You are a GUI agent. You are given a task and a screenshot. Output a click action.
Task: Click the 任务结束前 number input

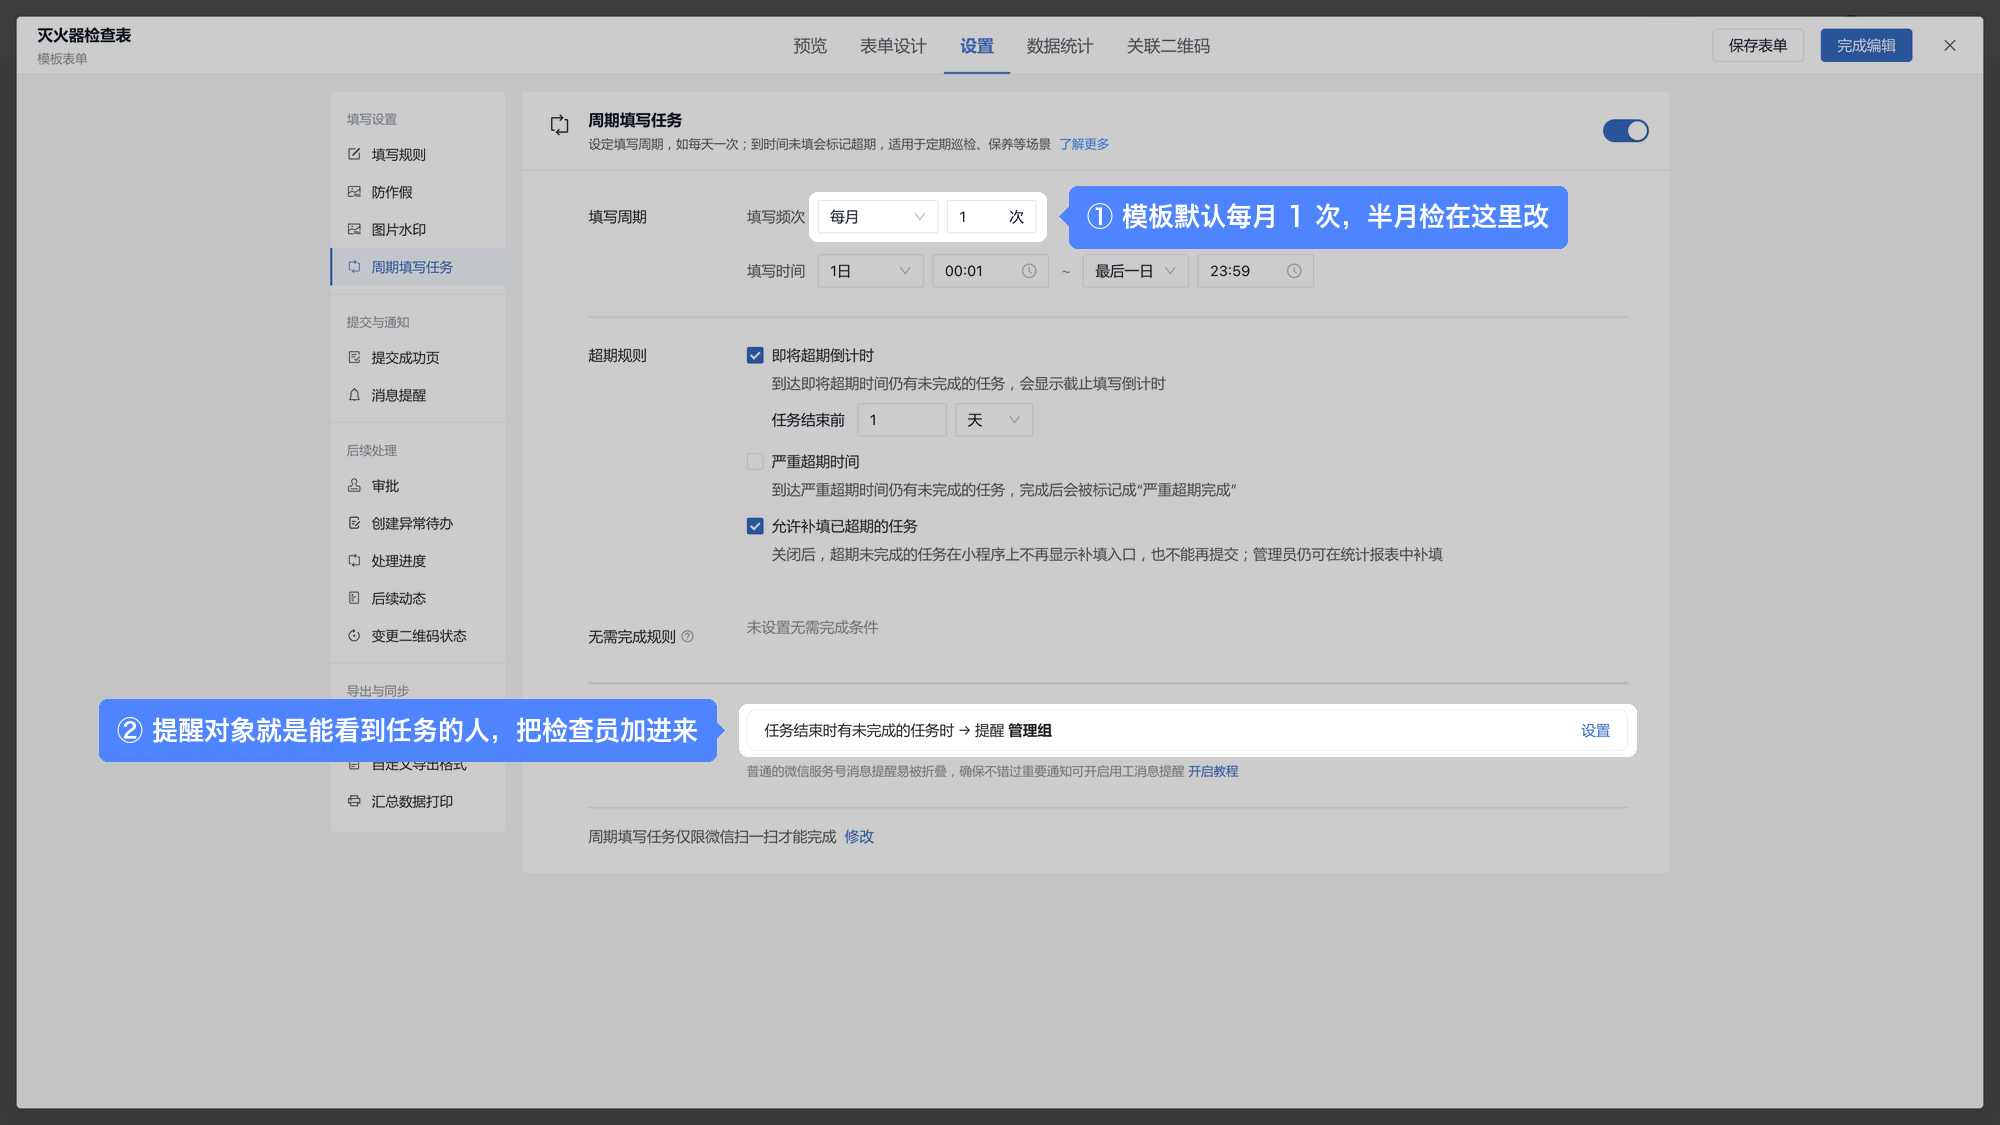901,420
